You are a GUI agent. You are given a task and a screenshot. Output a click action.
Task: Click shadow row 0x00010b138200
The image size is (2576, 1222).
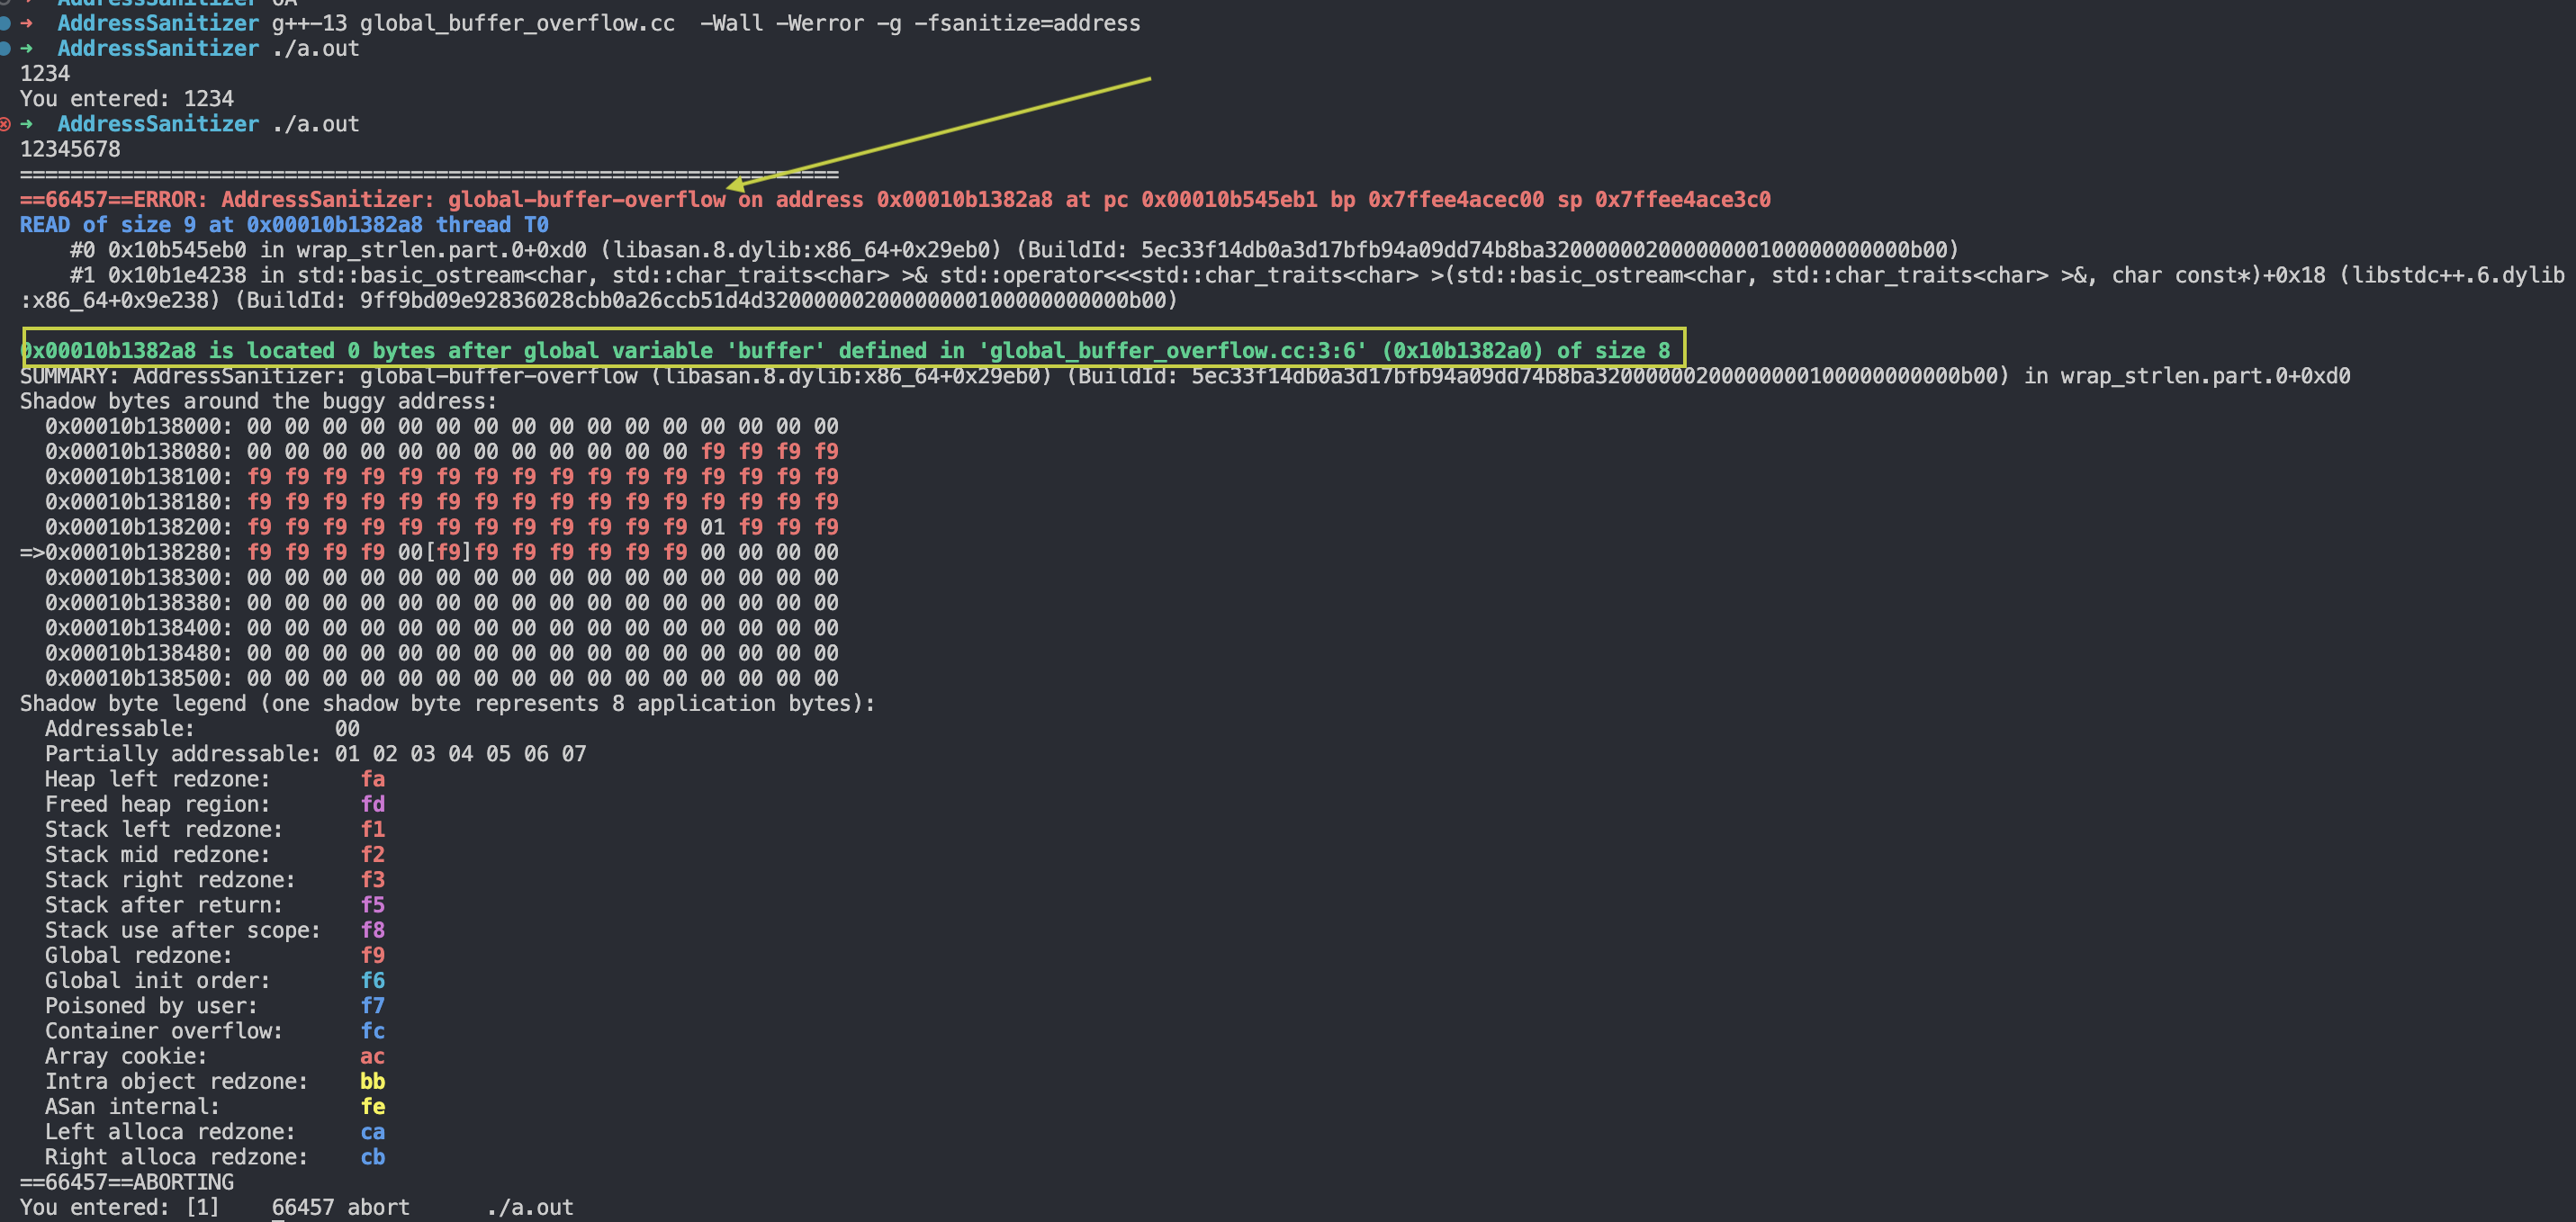point(442,527)
